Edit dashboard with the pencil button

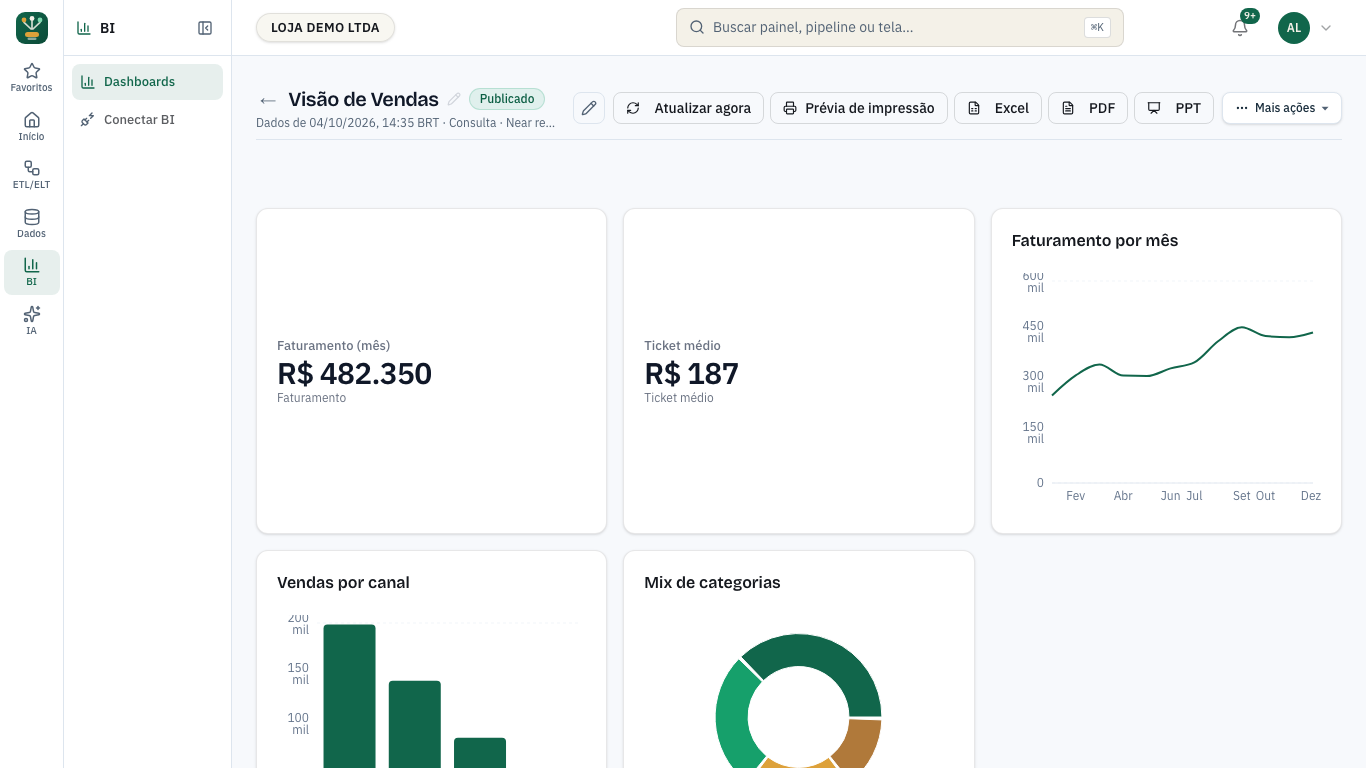click(589, 108)
